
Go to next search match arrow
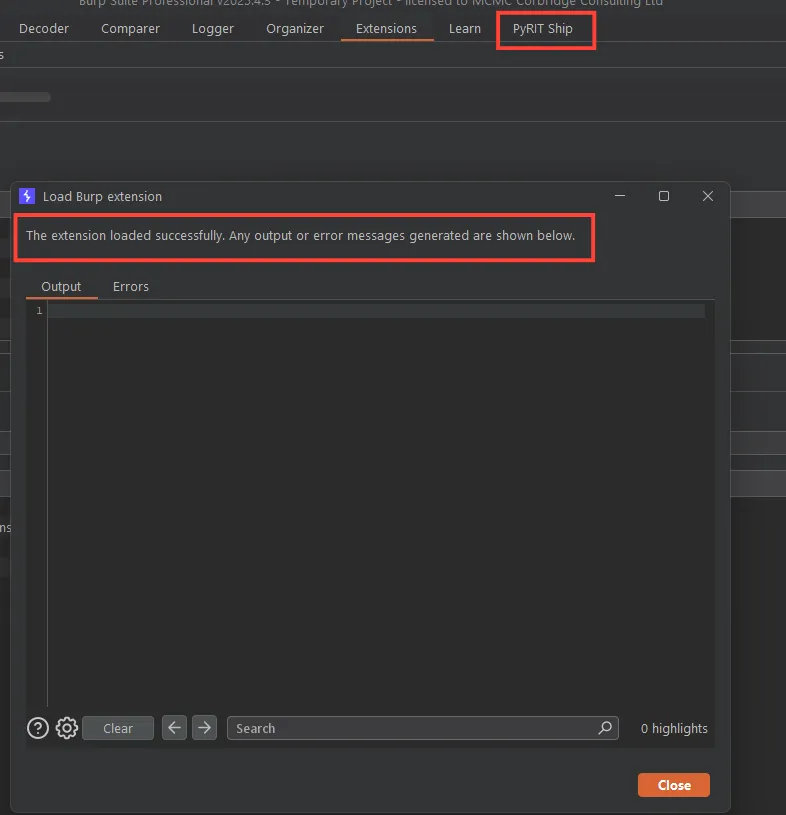pos(204,727)
